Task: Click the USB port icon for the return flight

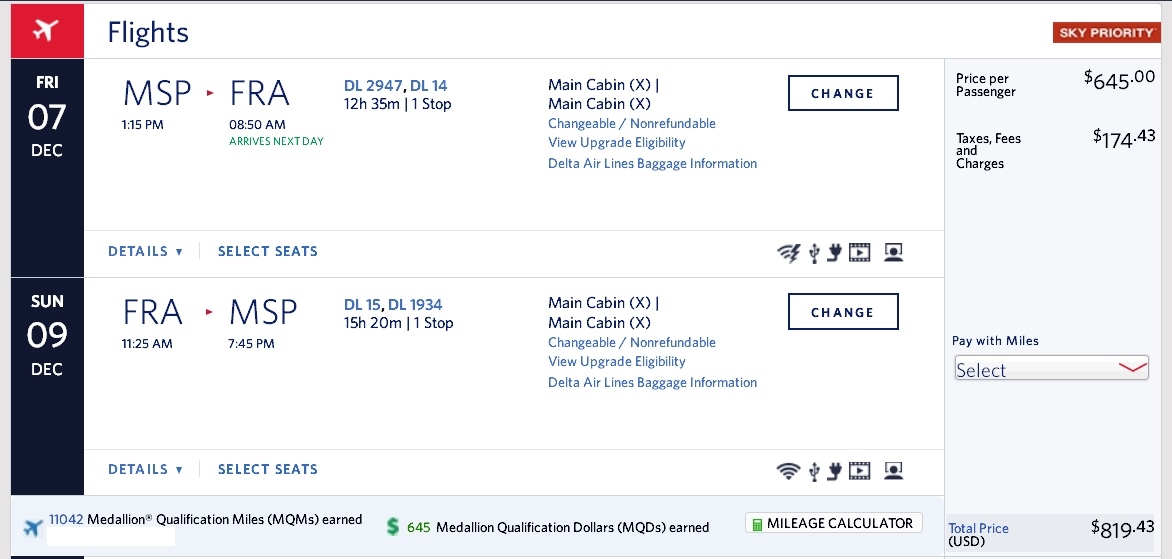Action: 814,471
